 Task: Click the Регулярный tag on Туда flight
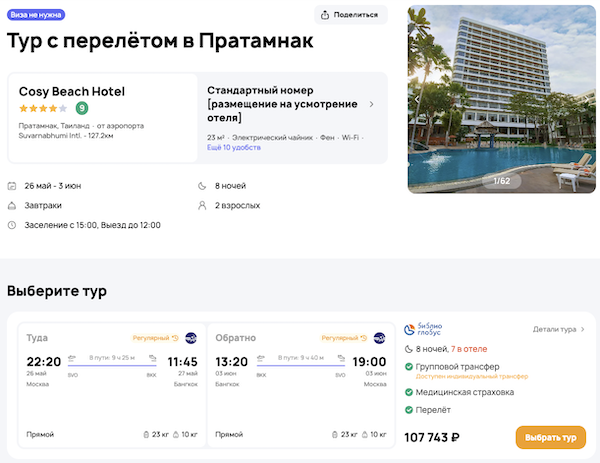[155, 338]
